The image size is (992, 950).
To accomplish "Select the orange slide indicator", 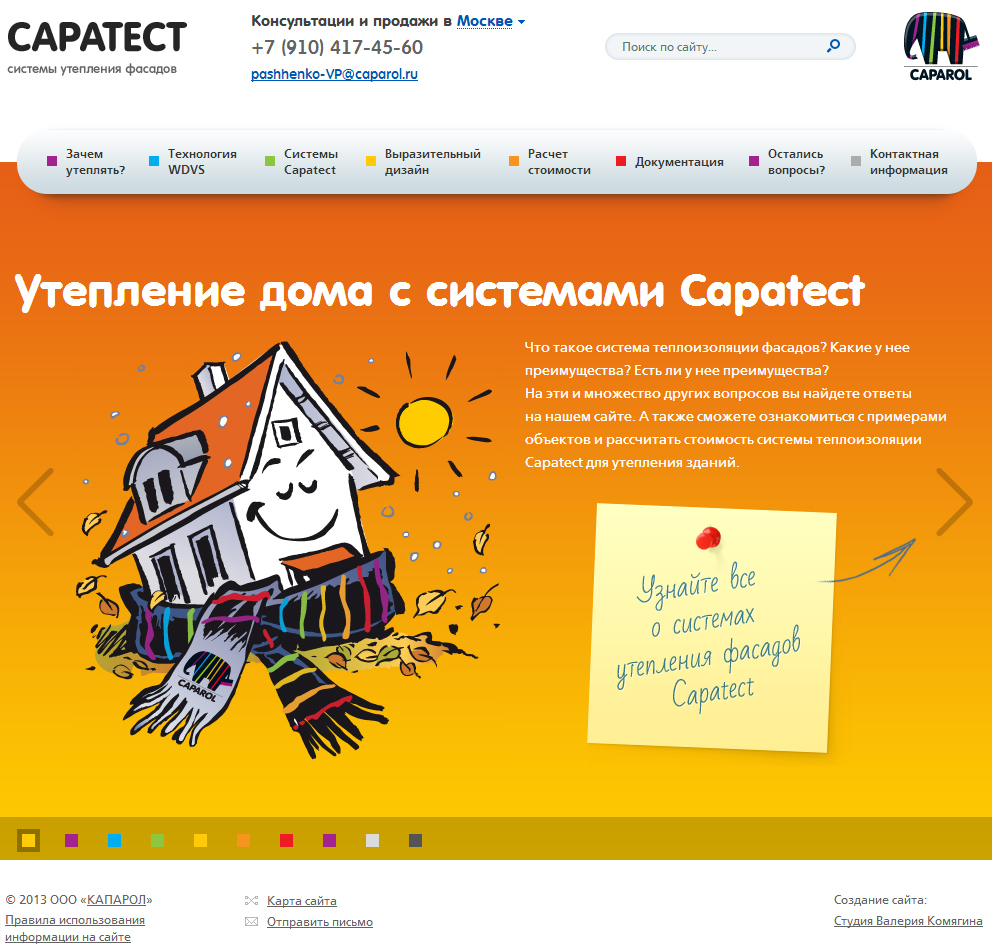I will coord(244,840).
